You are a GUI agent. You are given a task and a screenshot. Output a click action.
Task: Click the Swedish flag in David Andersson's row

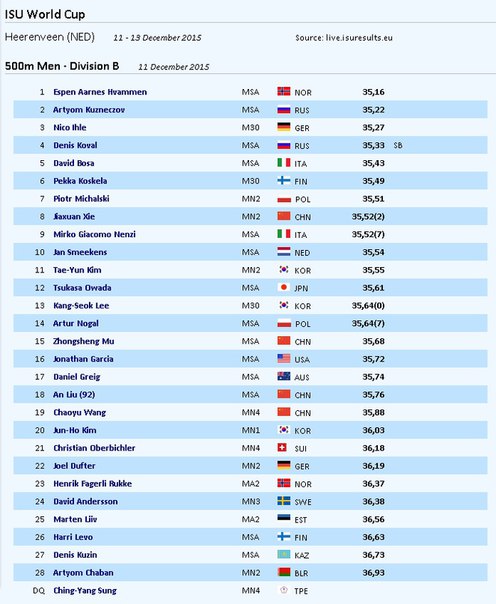click(x=284, y=501)
